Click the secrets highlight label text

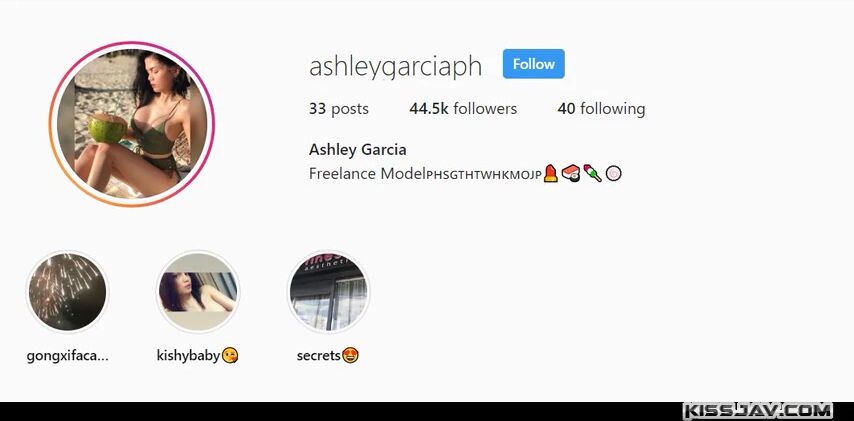(x=319, y=356)
